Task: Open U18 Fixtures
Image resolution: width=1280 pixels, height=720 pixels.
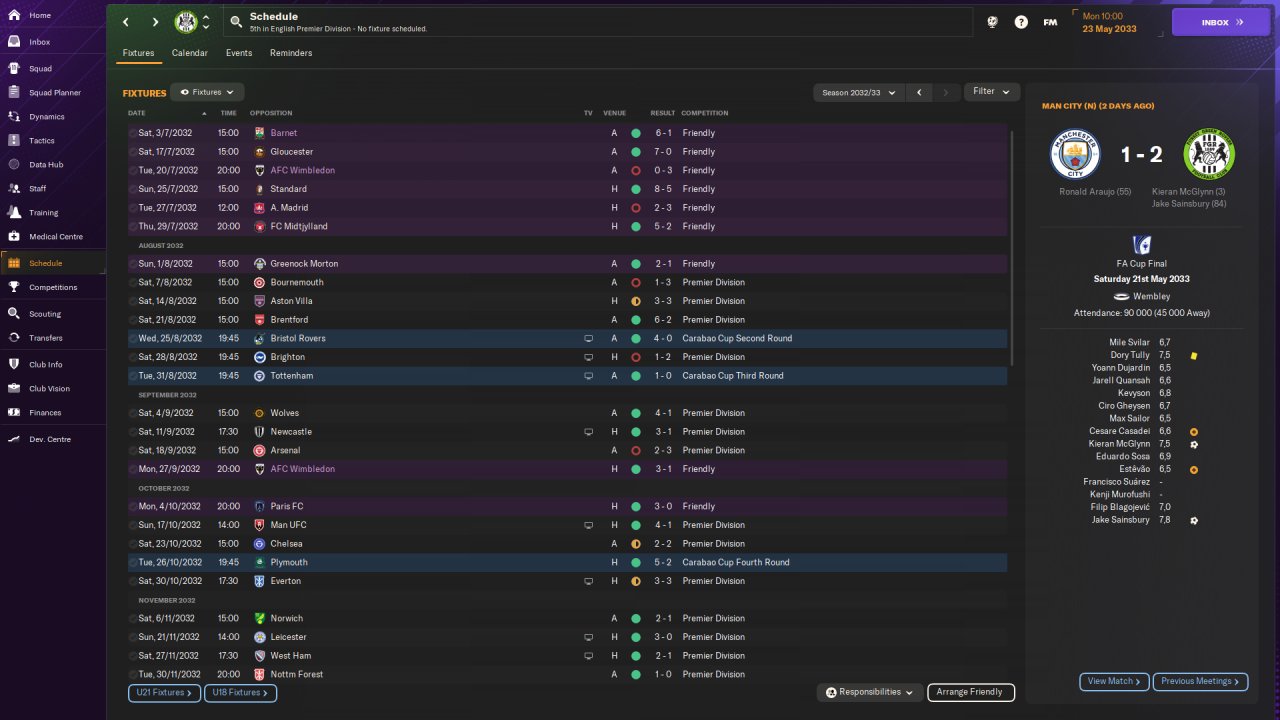Action: pos(240,692)
